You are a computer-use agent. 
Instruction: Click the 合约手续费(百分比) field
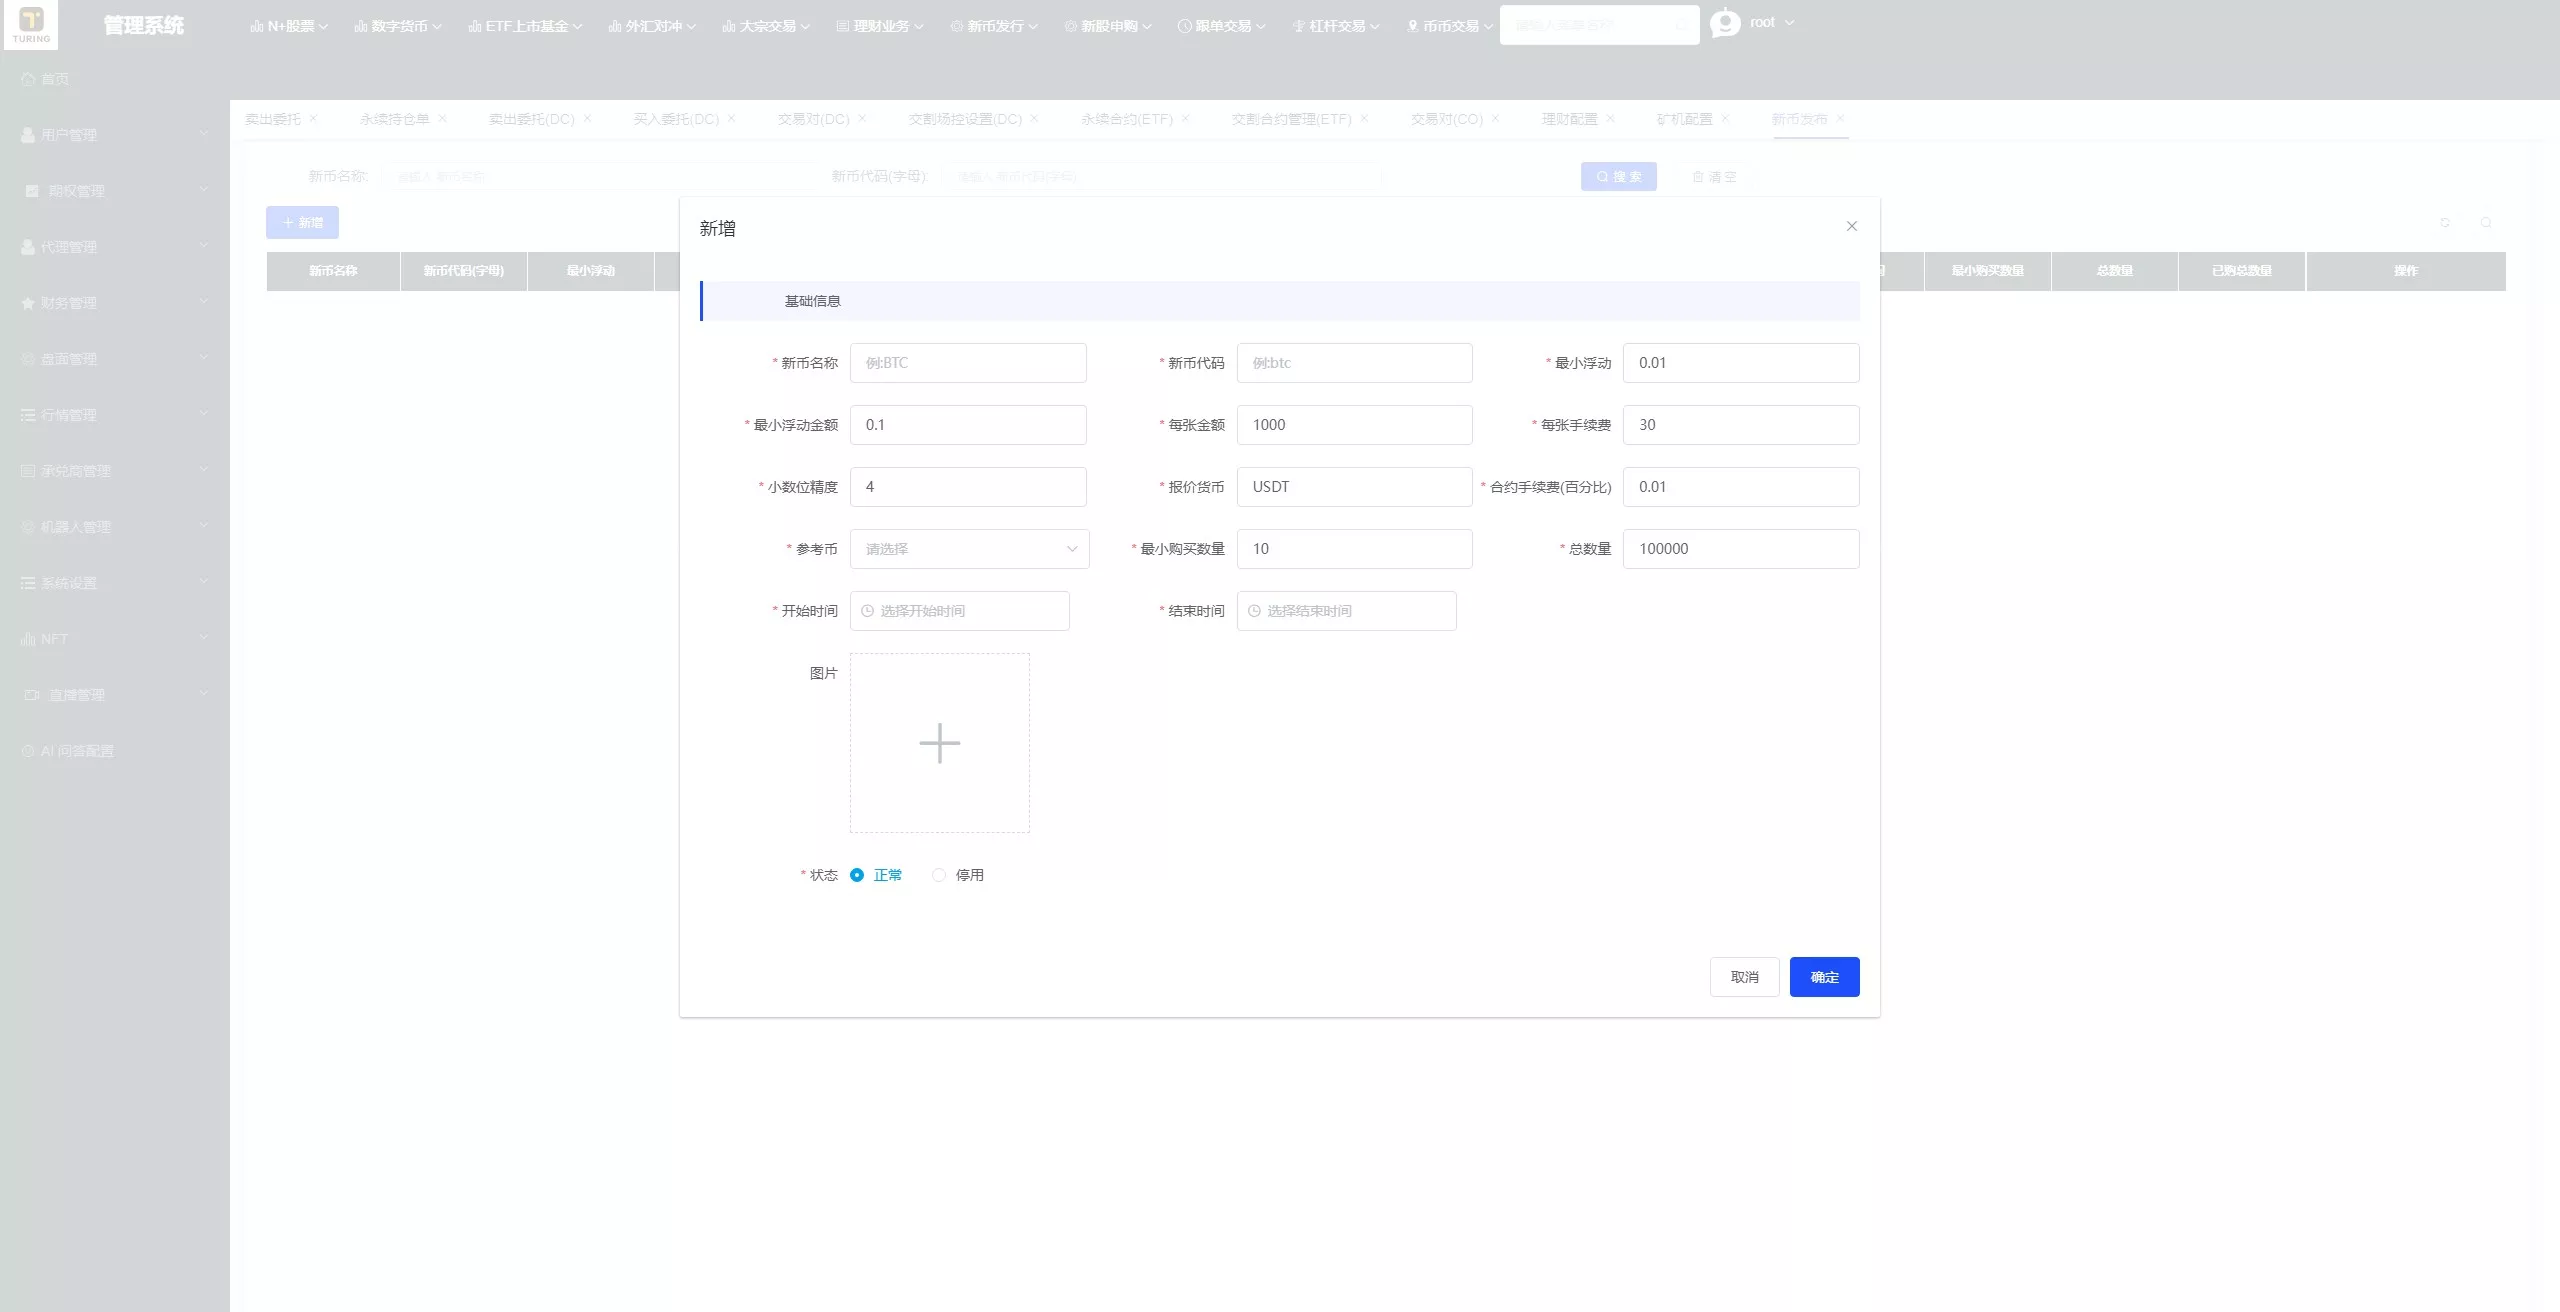click(1741, 487)
